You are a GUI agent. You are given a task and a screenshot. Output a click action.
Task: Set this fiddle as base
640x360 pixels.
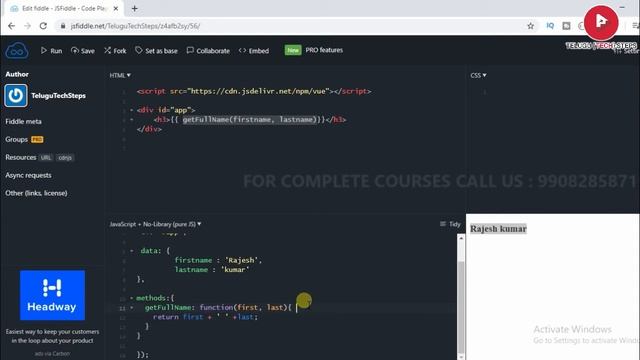(156, 51)
